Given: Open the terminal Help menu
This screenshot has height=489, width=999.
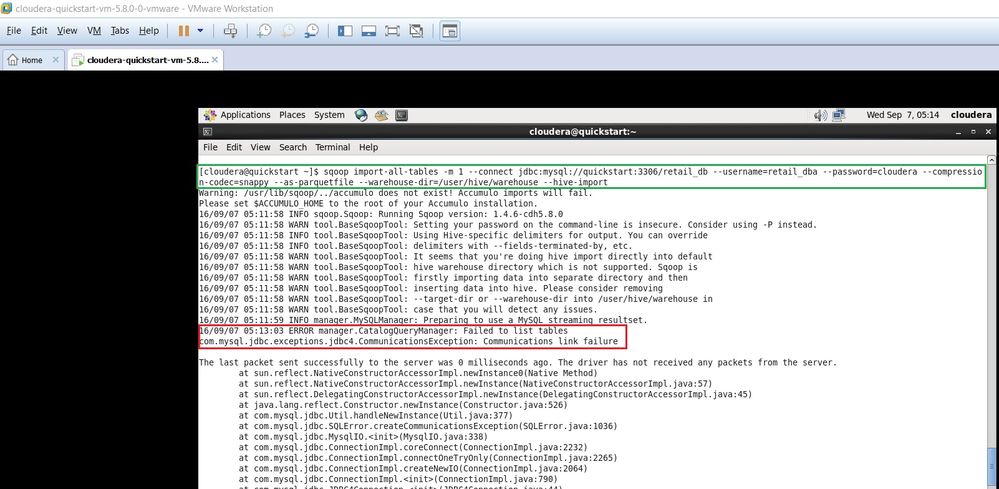Looking at the screenshot, I should [368, 147].
